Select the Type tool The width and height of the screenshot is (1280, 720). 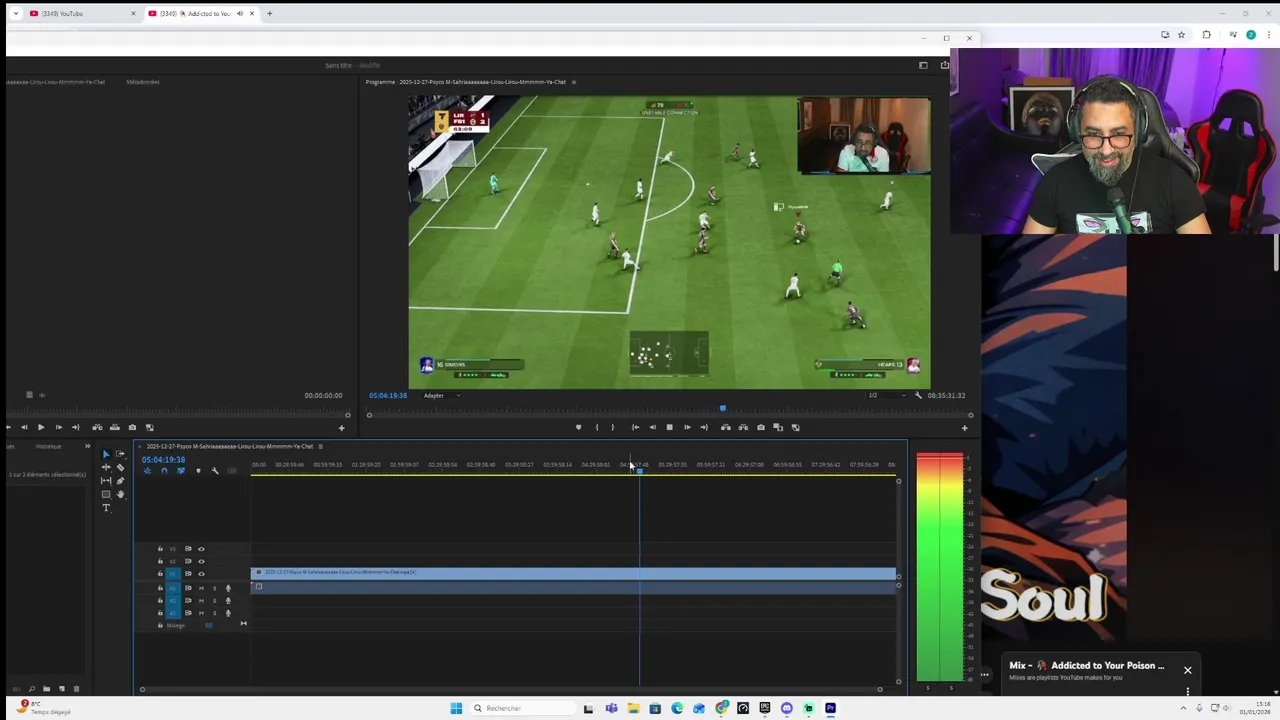[106, 508]
